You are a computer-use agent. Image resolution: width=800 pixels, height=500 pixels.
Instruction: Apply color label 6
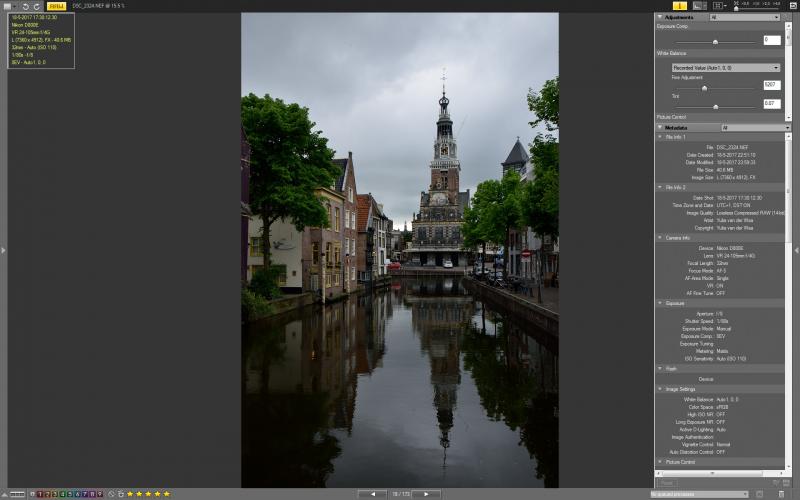(x=77, y=494)
